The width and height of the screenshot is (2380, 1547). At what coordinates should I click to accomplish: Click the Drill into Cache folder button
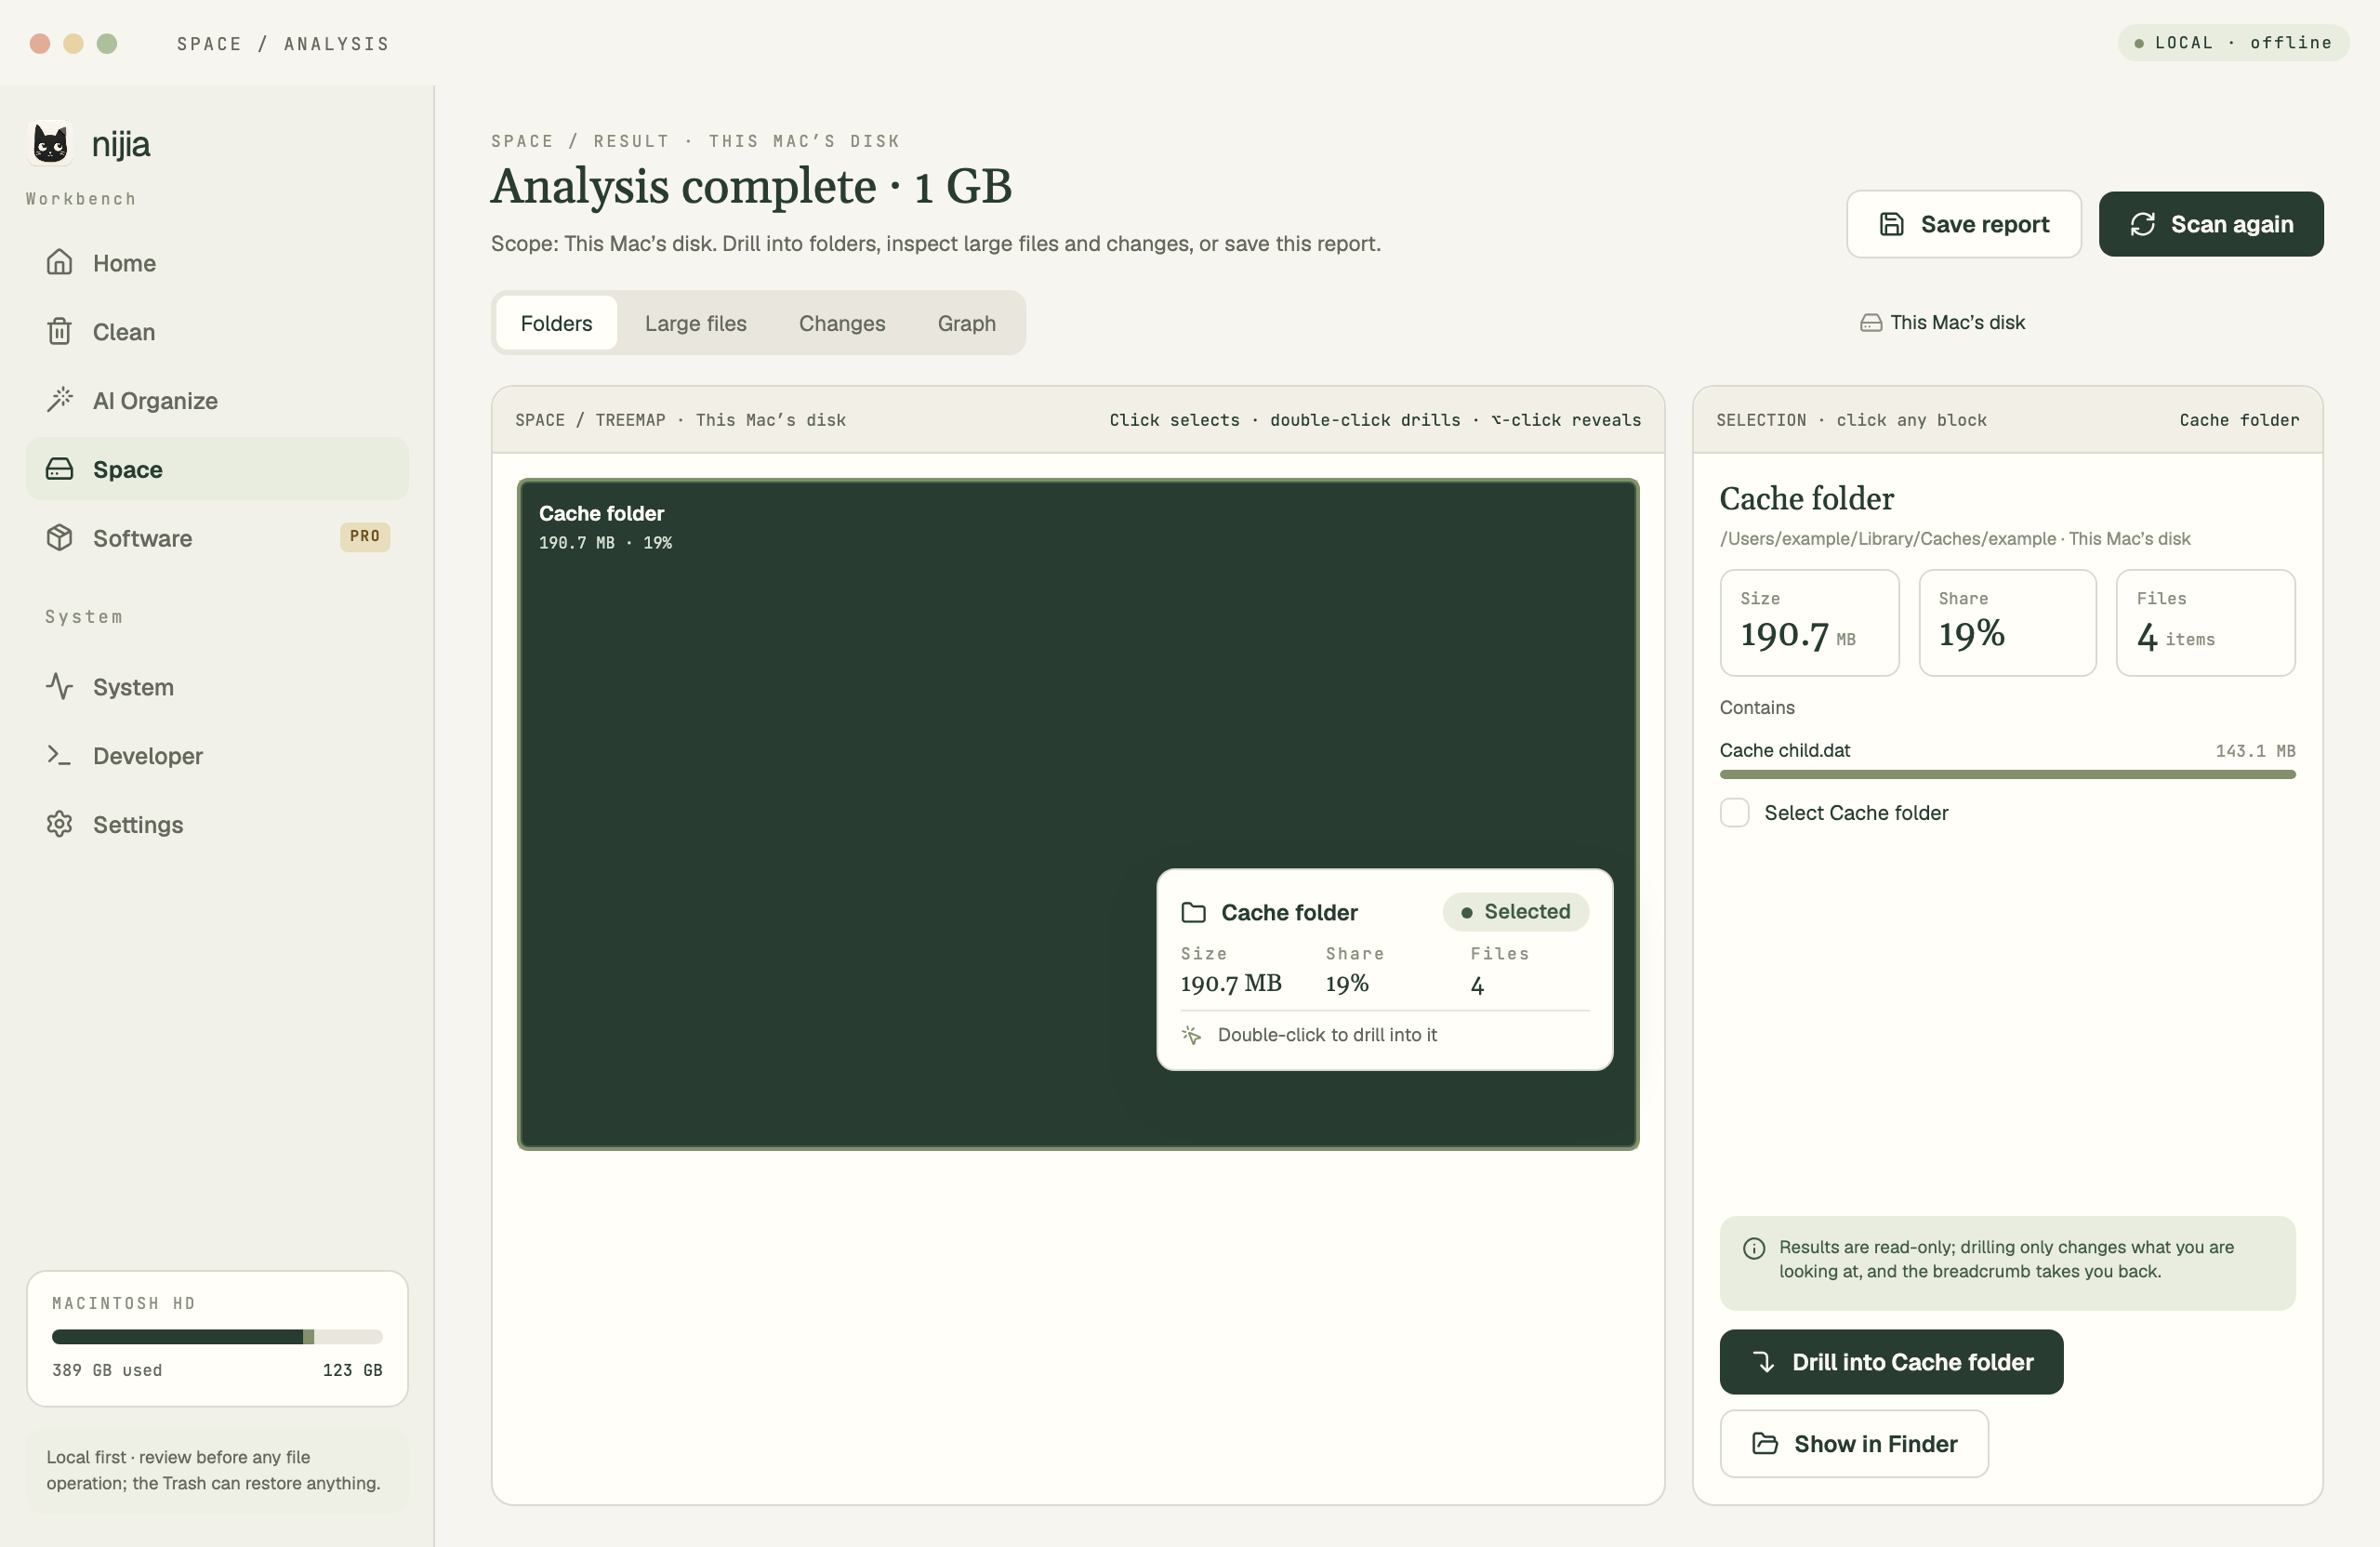coord(1891,1362)
